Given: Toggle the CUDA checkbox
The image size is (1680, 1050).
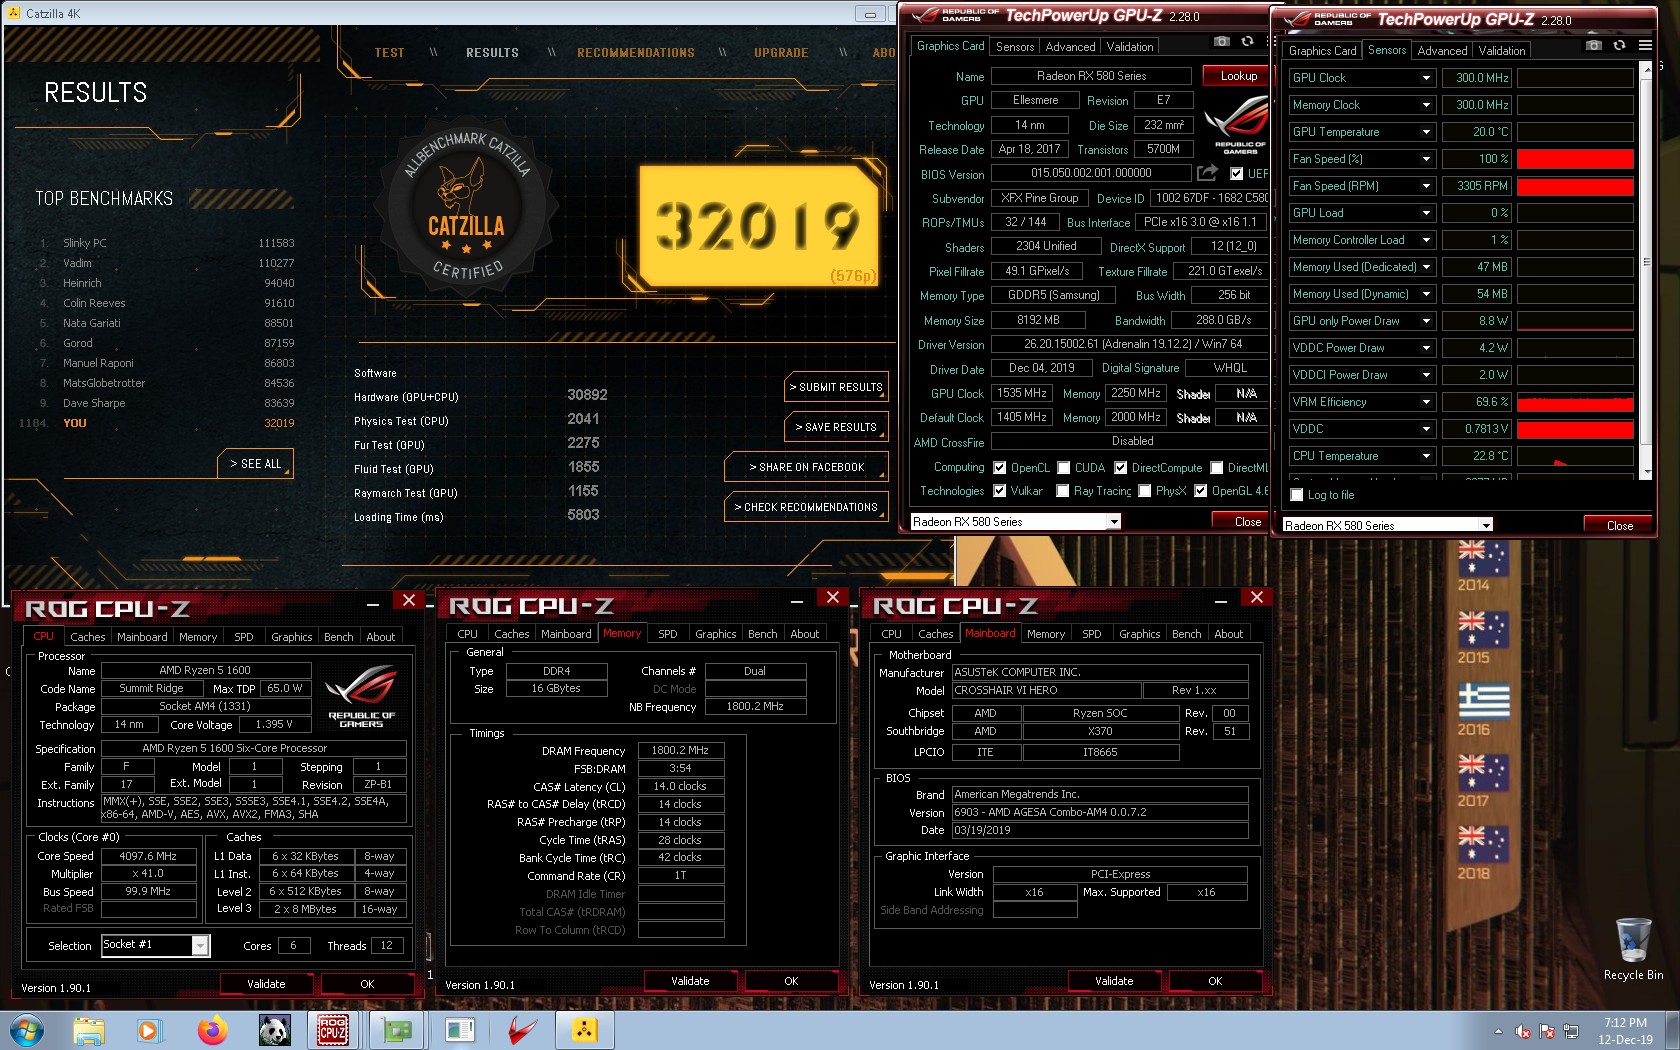Looking at the screenshot, I should [x=1064, y=468].
